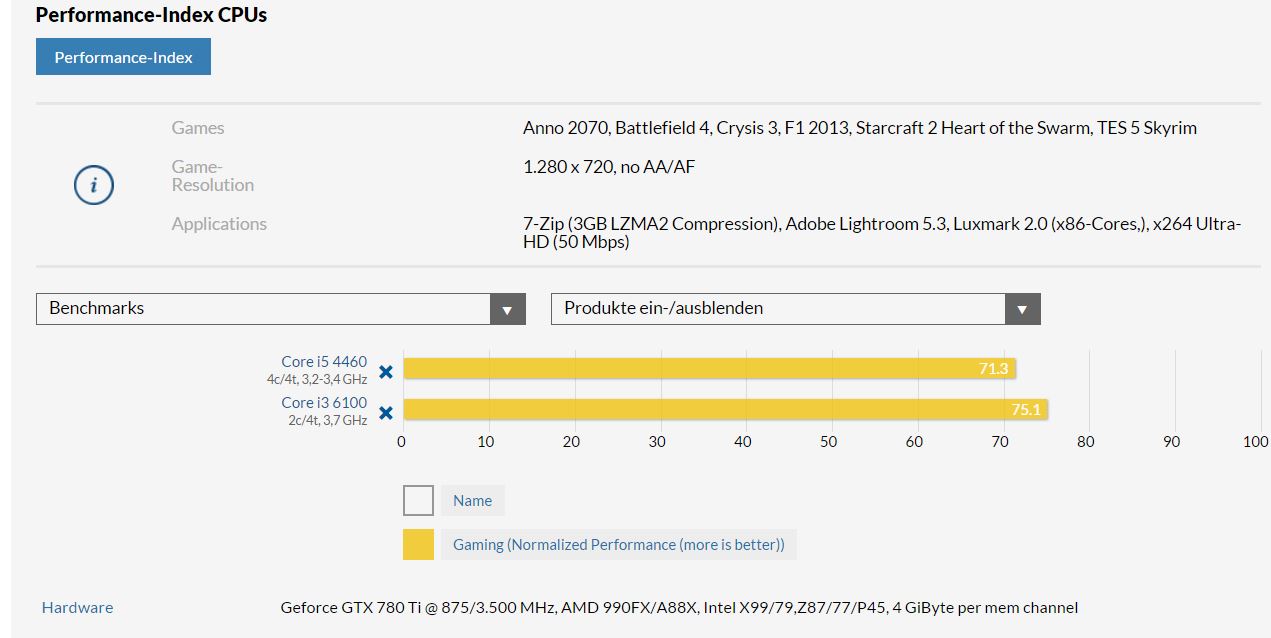Image resolution: width=1271 pixels, height=638 pixels.
Task: Click the 71.3 value label
Action: 994,369
